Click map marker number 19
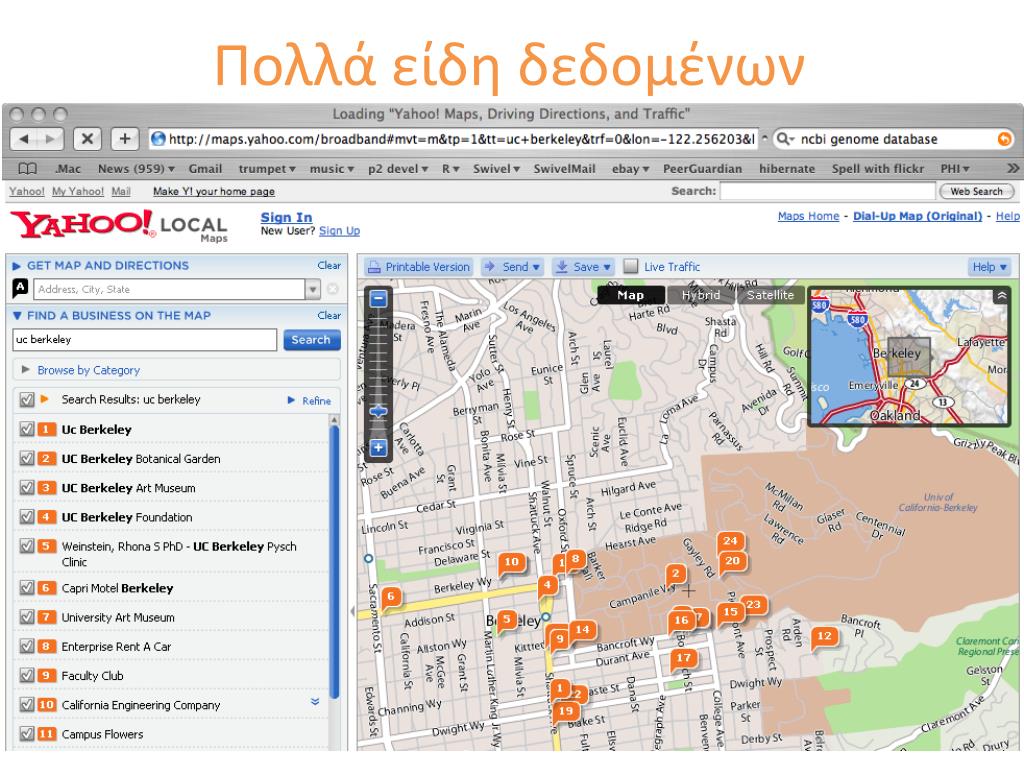 [x=566, y=712]
